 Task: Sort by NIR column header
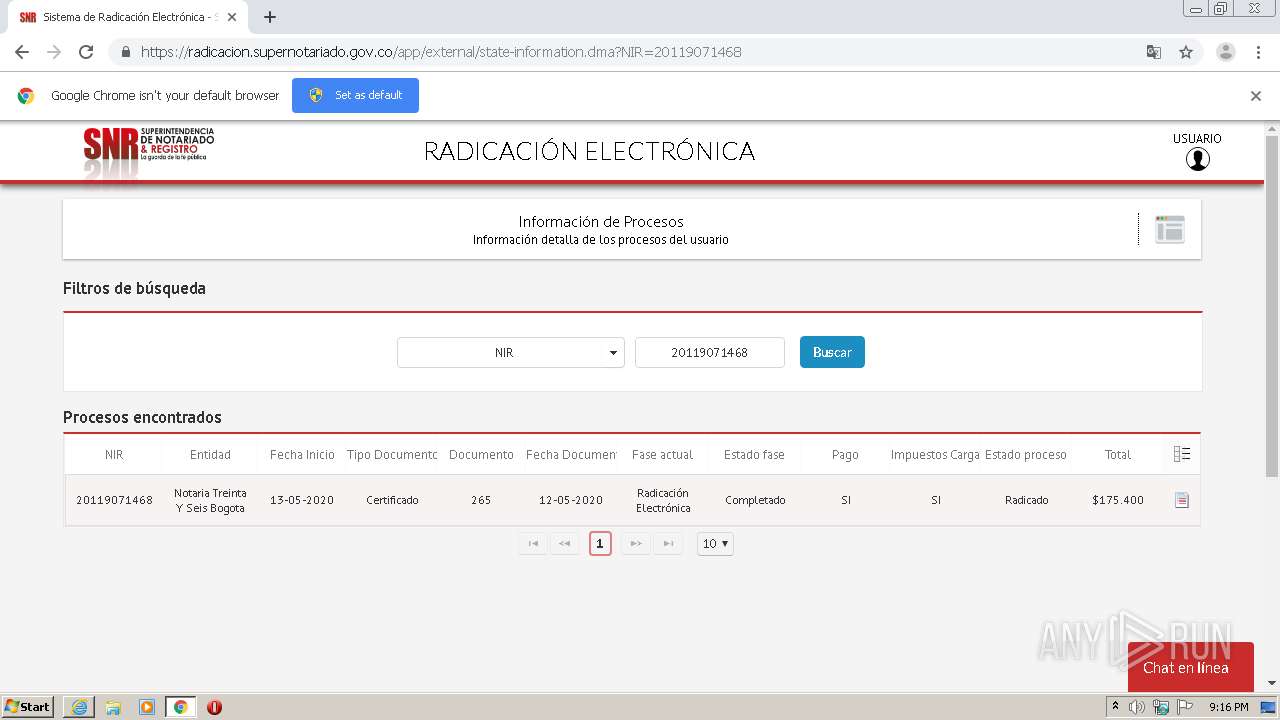pos(114,454)
